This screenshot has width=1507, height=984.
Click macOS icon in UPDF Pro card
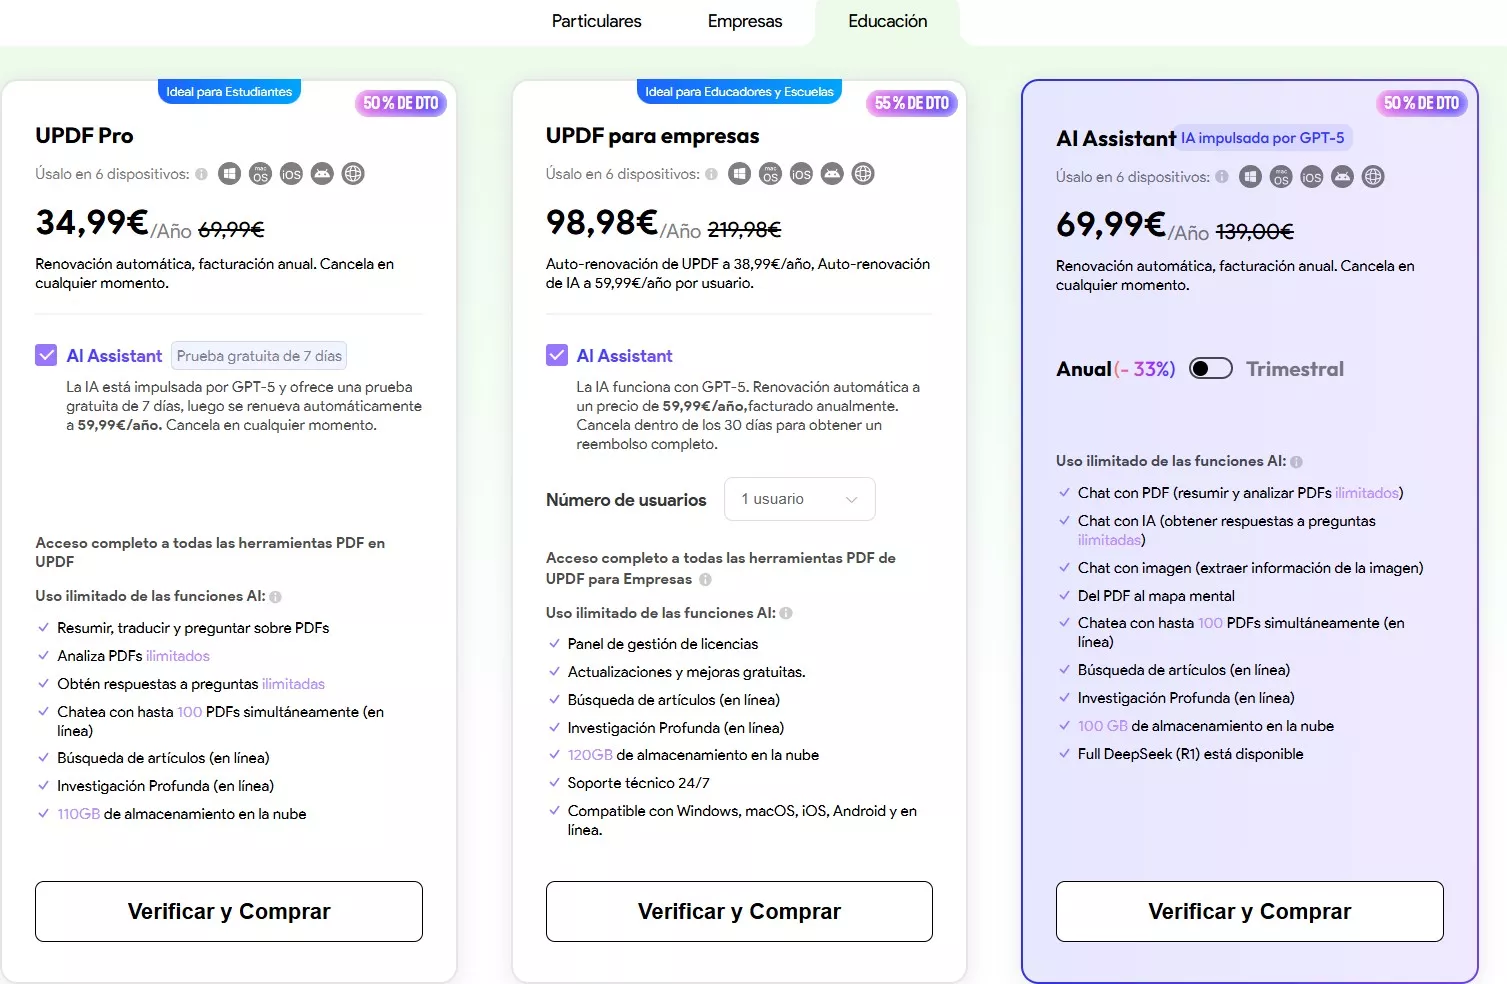pos(260,174)
